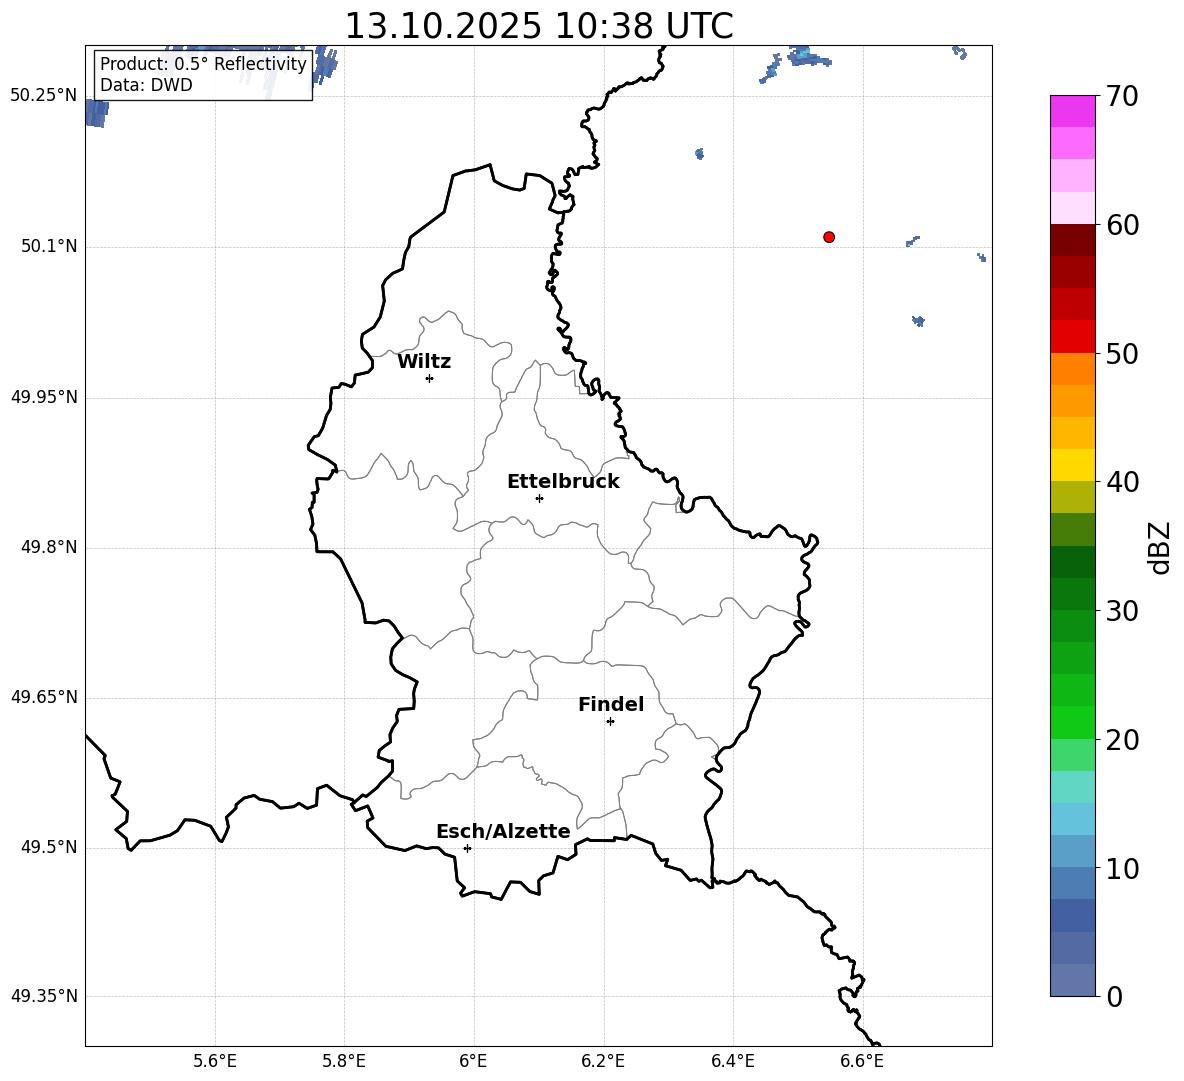Click the radar echo near the top-right corner
The width and height of the screenshot is (1184, 1081).
coord(960,52)
